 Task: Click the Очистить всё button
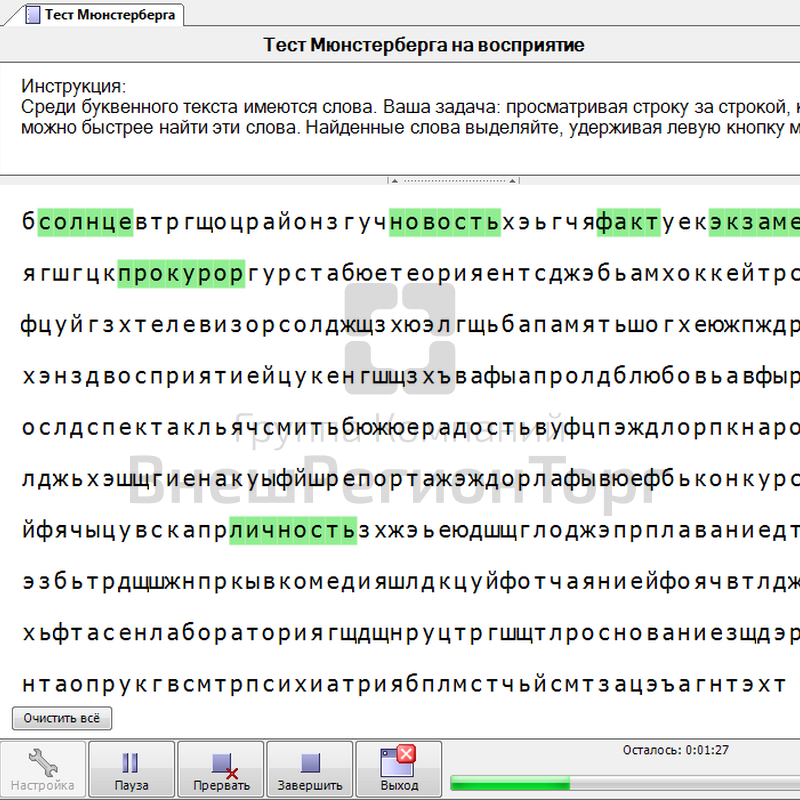(61, 718)
